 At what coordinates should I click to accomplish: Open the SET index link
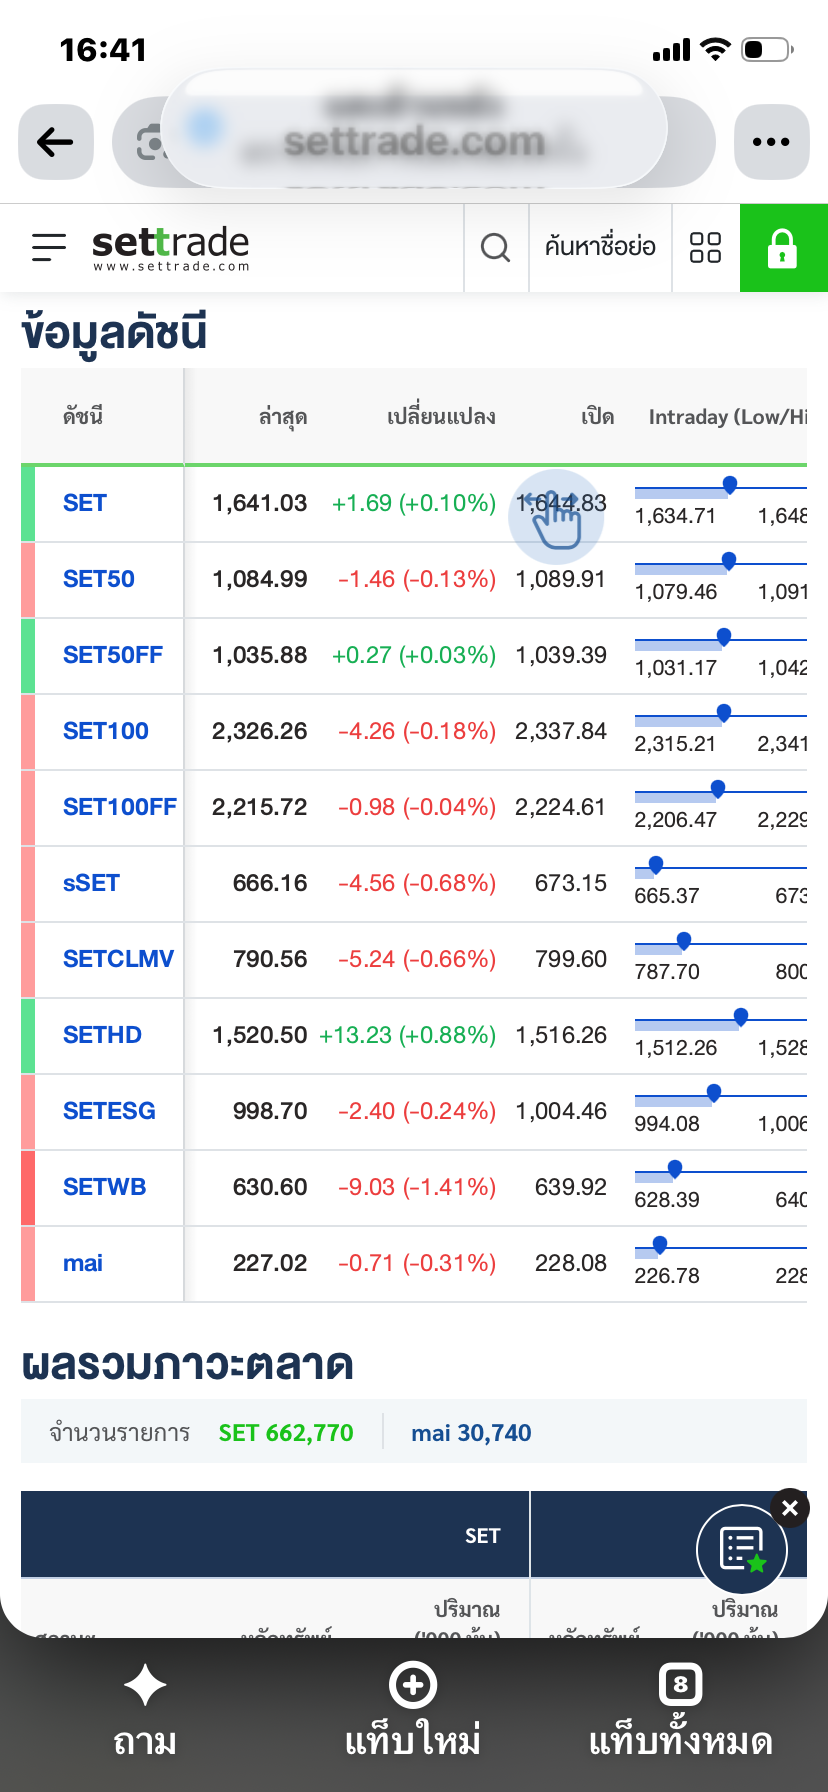coord(85,503)
